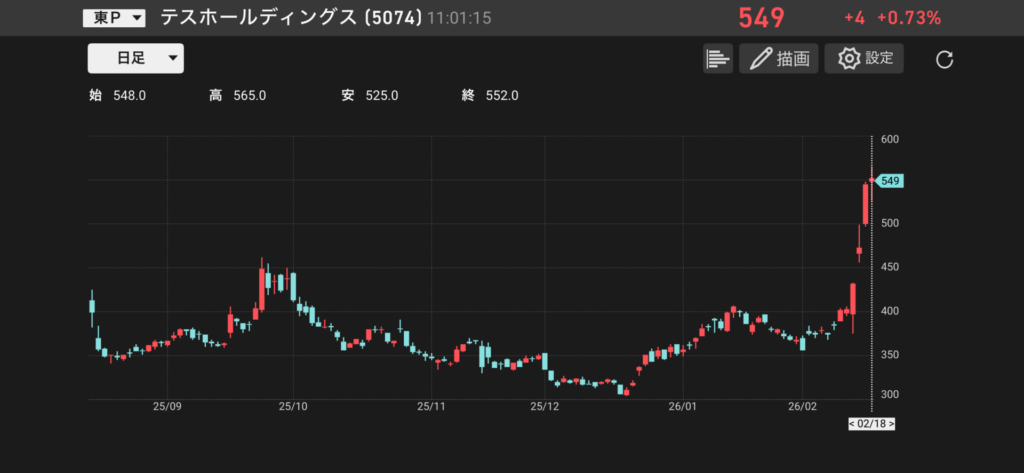Select the 02/18 date marker below the chart

coord(871,424)
